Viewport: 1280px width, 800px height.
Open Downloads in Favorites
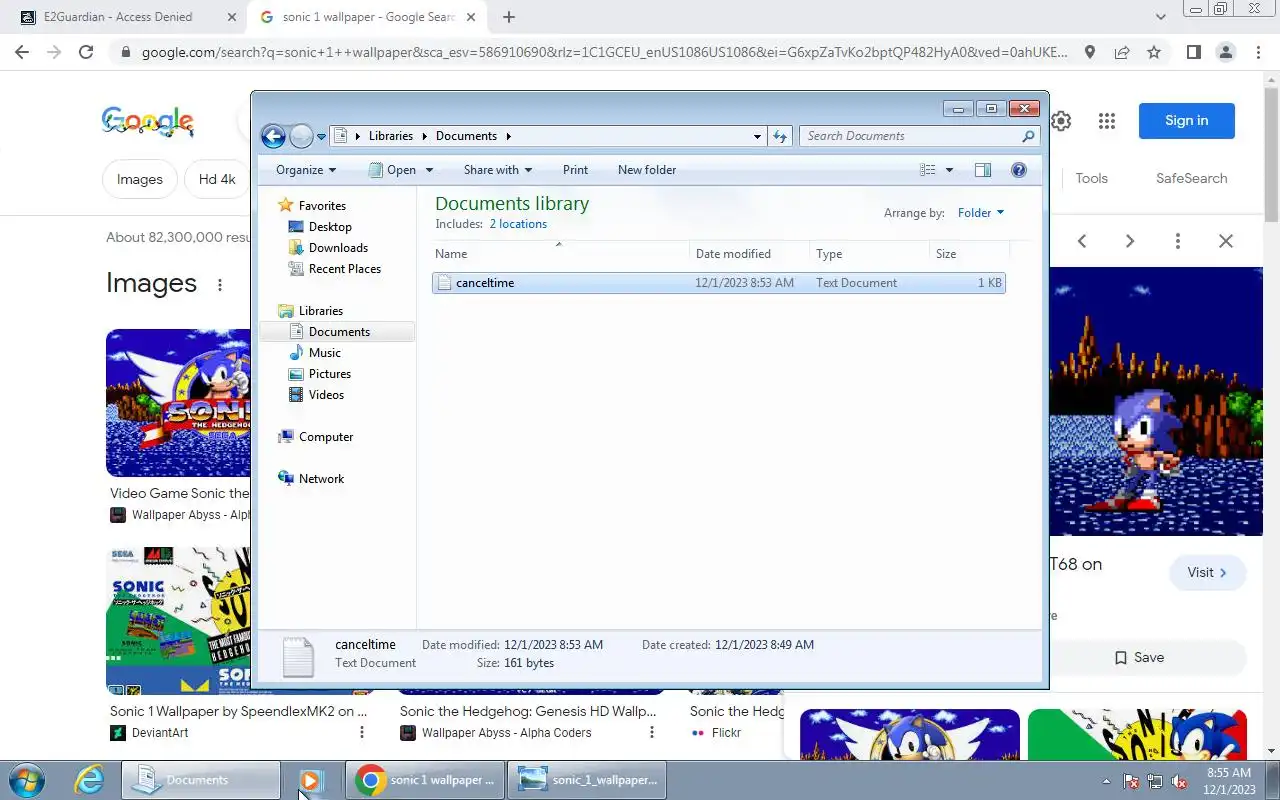tap(338, 248)
